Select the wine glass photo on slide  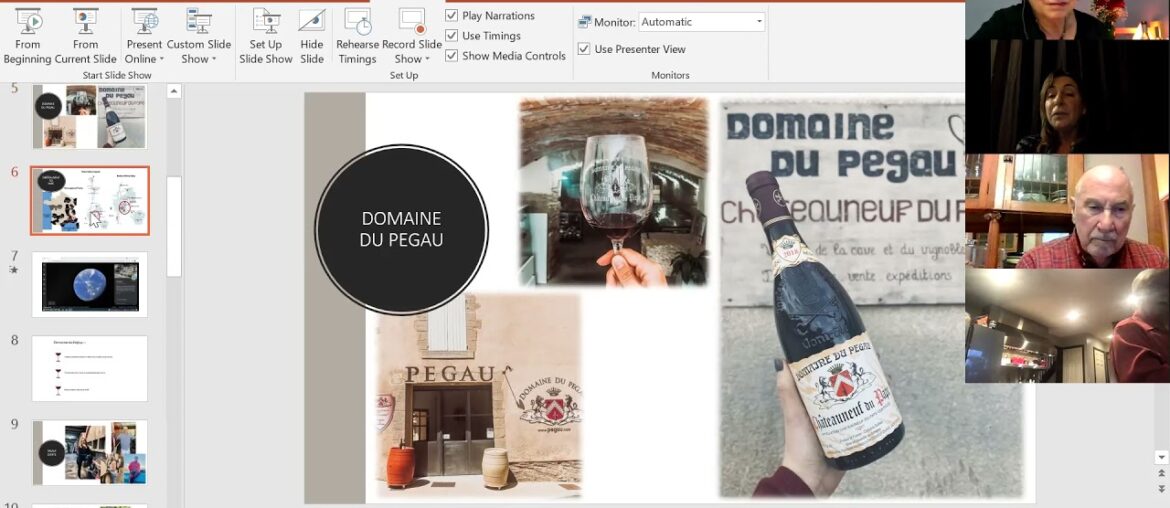(613, 192)
